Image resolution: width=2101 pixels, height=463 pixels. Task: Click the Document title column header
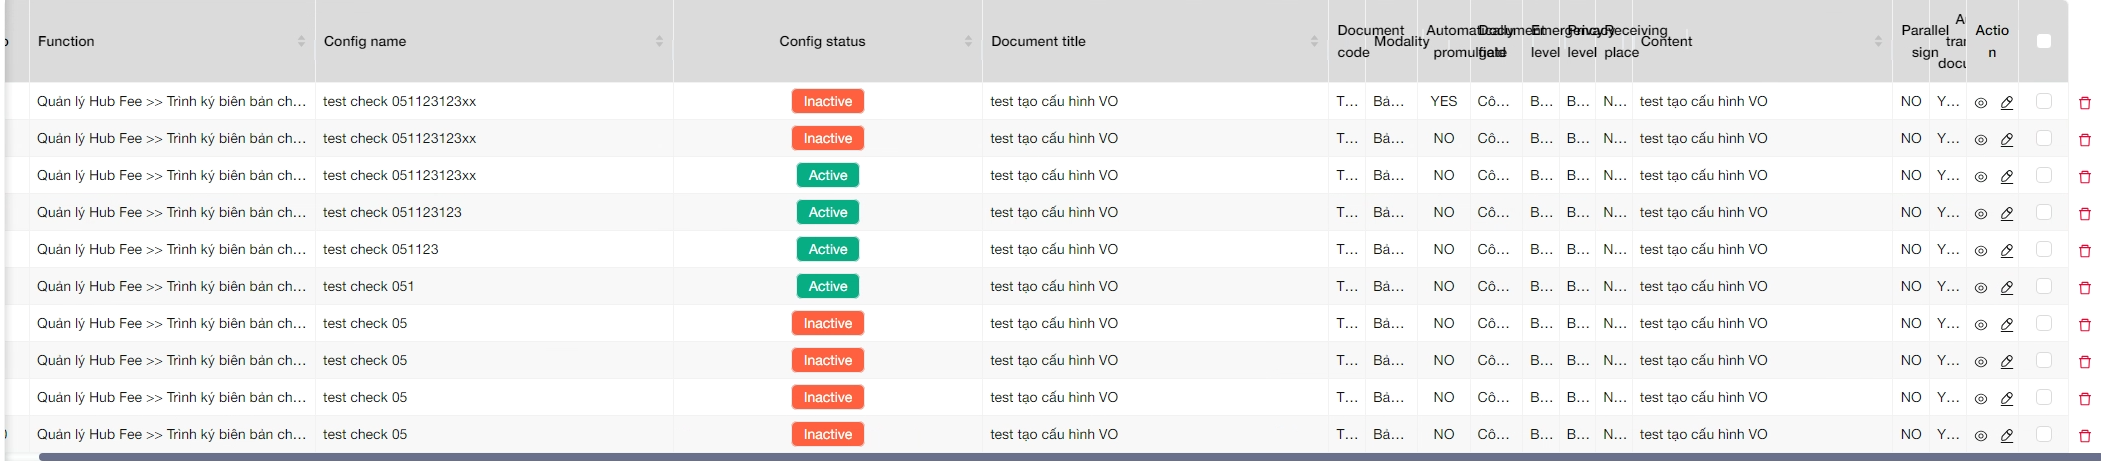(x=1038, y=41)
